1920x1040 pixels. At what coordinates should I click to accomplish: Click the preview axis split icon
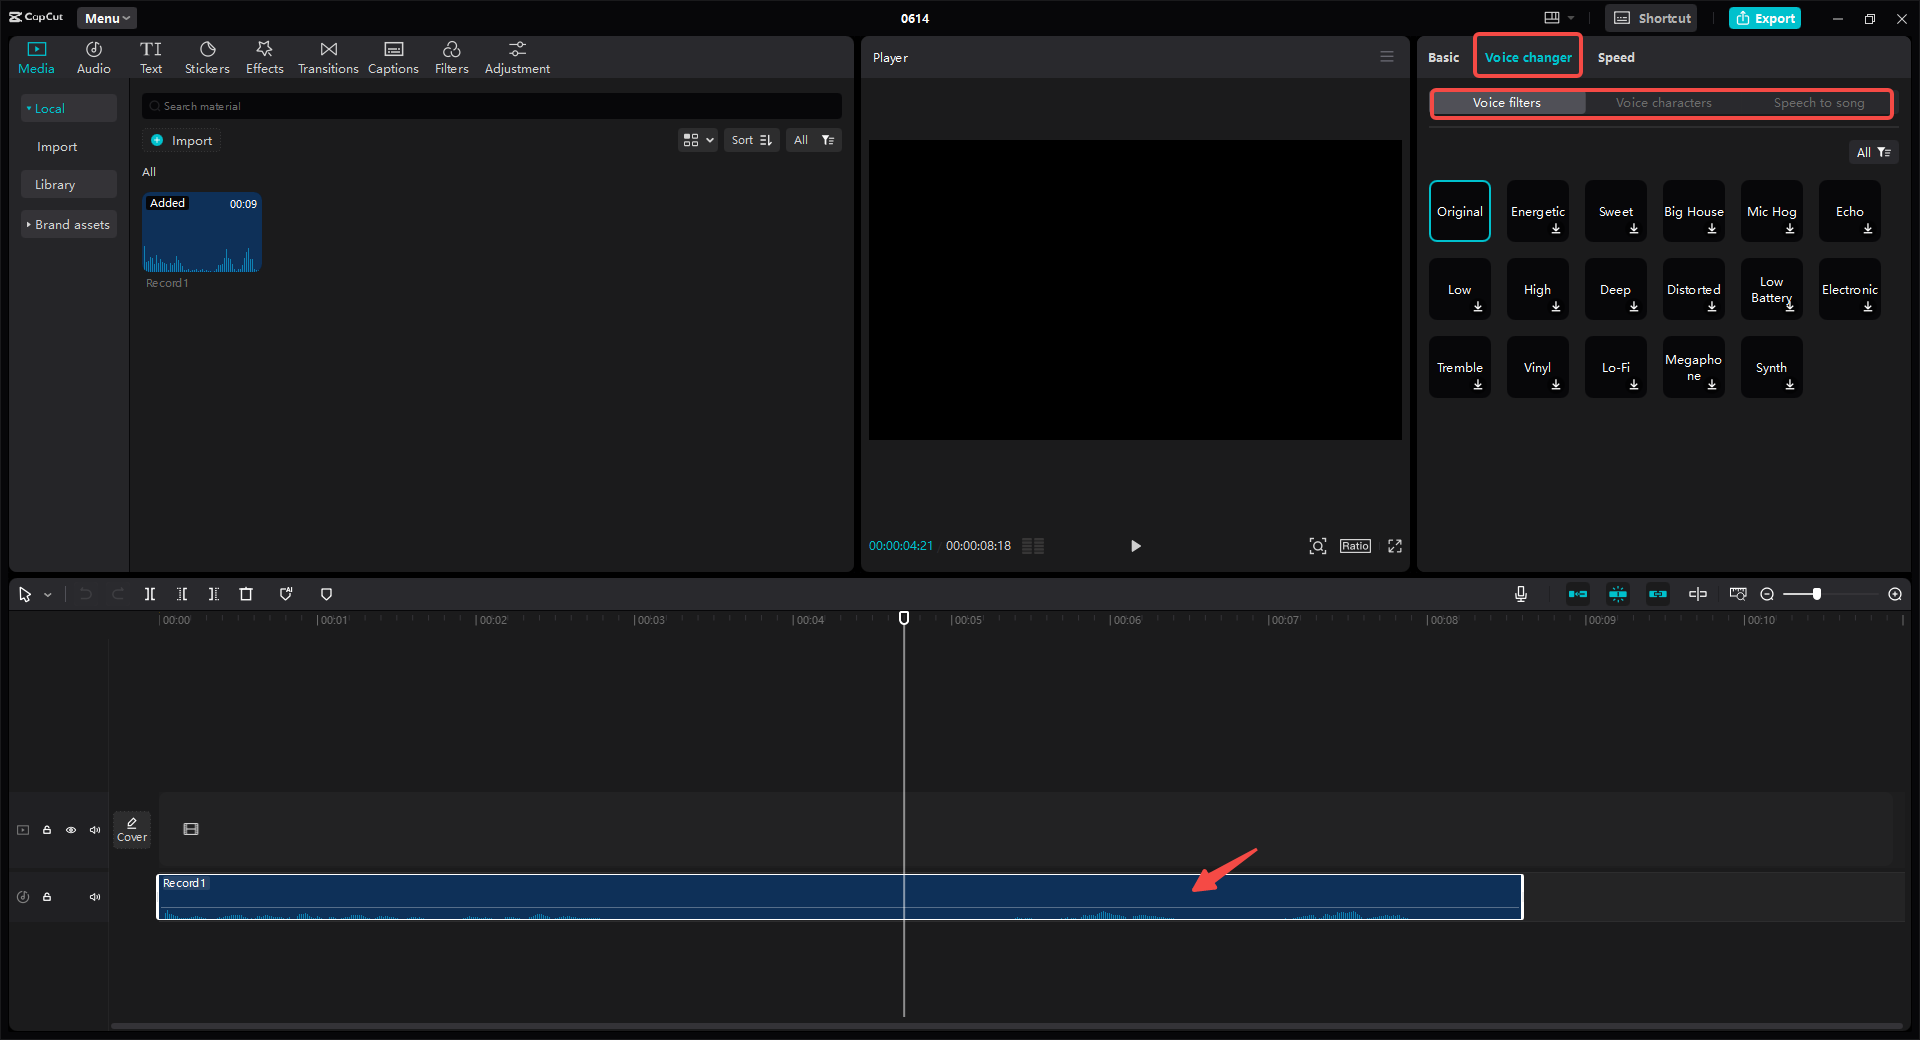[1698, 594]
